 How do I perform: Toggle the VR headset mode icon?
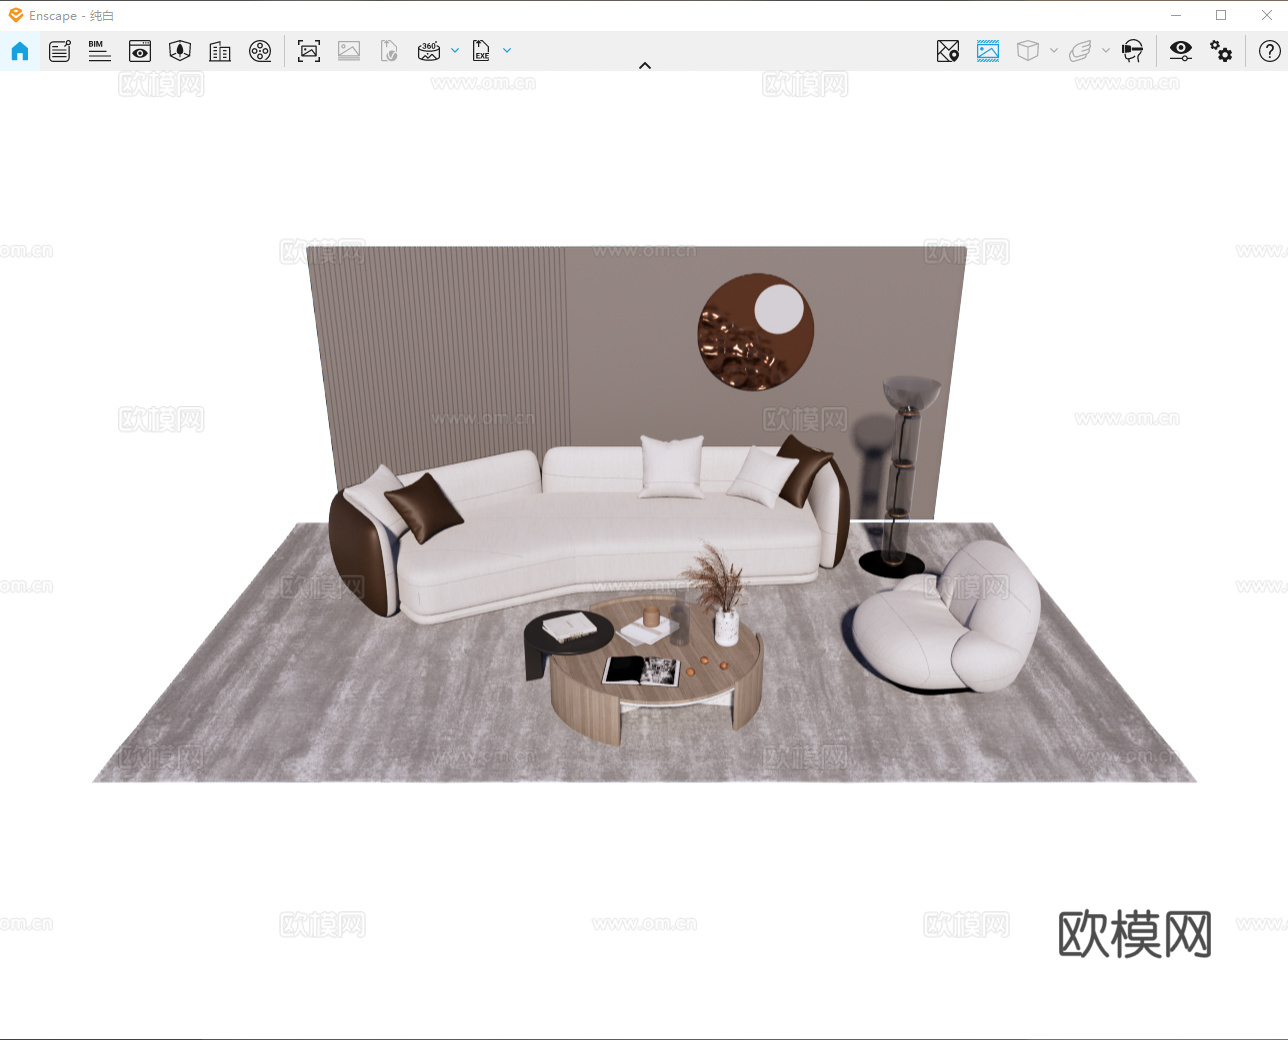(1132, 51)
